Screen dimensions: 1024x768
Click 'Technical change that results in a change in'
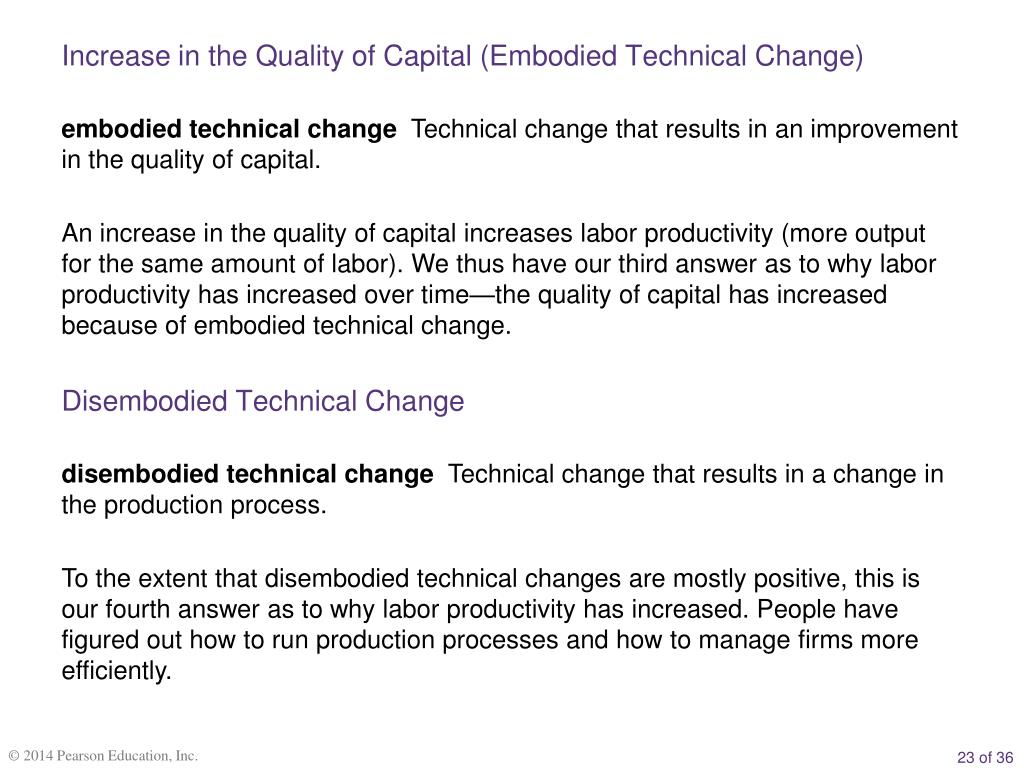696,474
